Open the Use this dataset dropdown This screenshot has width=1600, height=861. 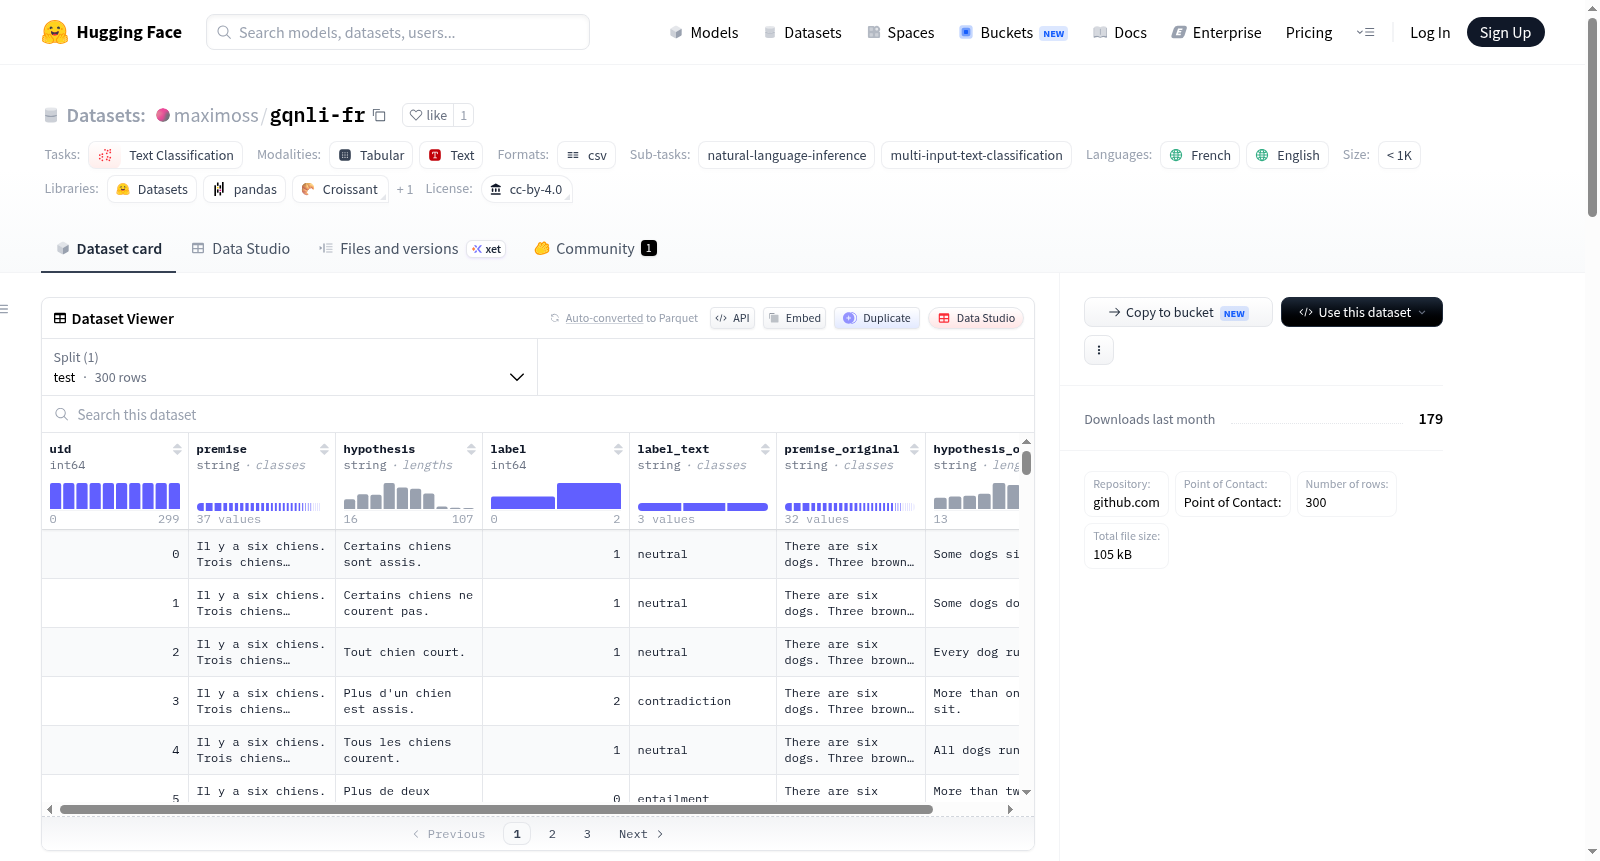[x=1361, y=312]
